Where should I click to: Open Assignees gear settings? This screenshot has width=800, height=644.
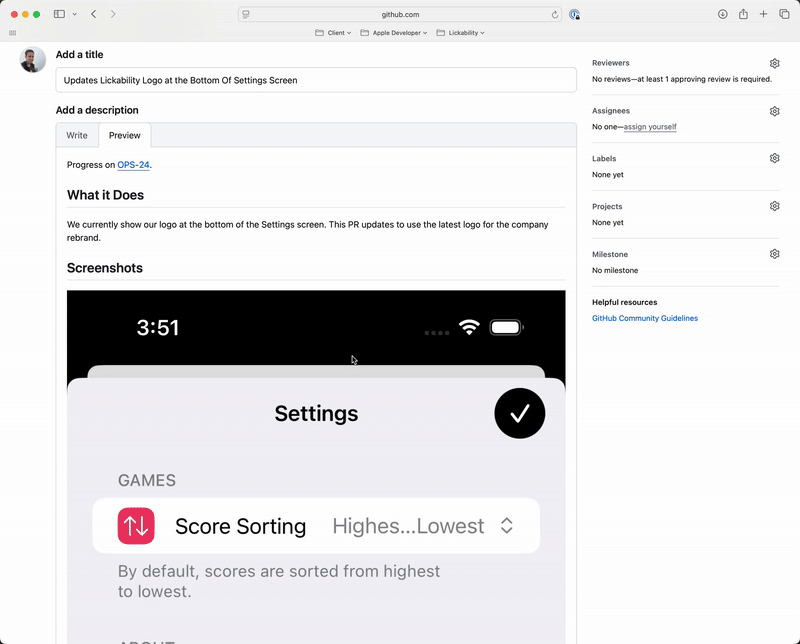pos(774,111)
